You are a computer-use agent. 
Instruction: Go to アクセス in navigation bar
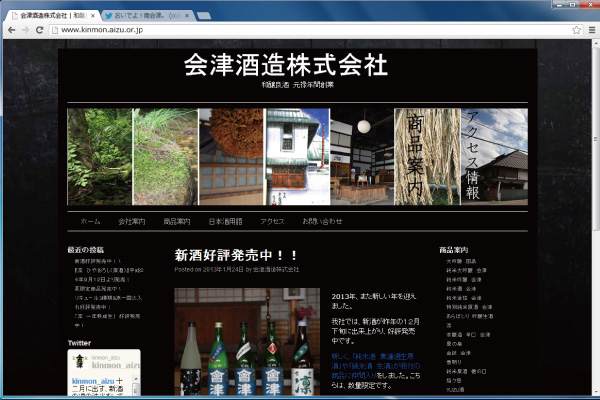pyautogui.click(x=272, y=220)
